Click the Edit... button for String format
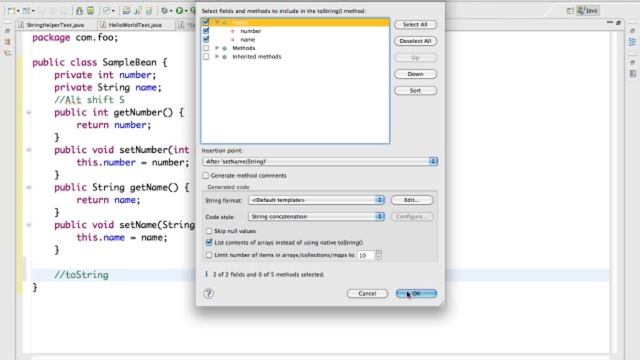 tap(412, 200)
